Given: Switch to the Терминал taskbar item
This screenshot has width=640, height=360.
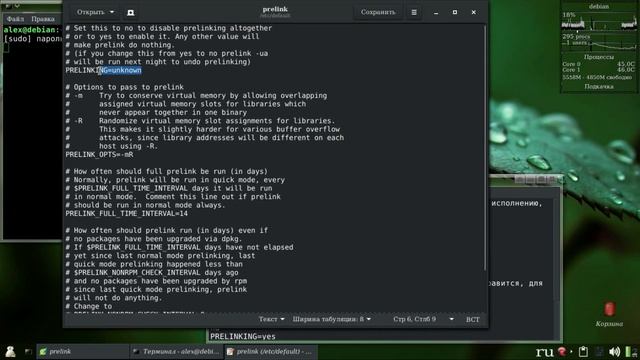Looking at the screenshot, I should 176,351.
